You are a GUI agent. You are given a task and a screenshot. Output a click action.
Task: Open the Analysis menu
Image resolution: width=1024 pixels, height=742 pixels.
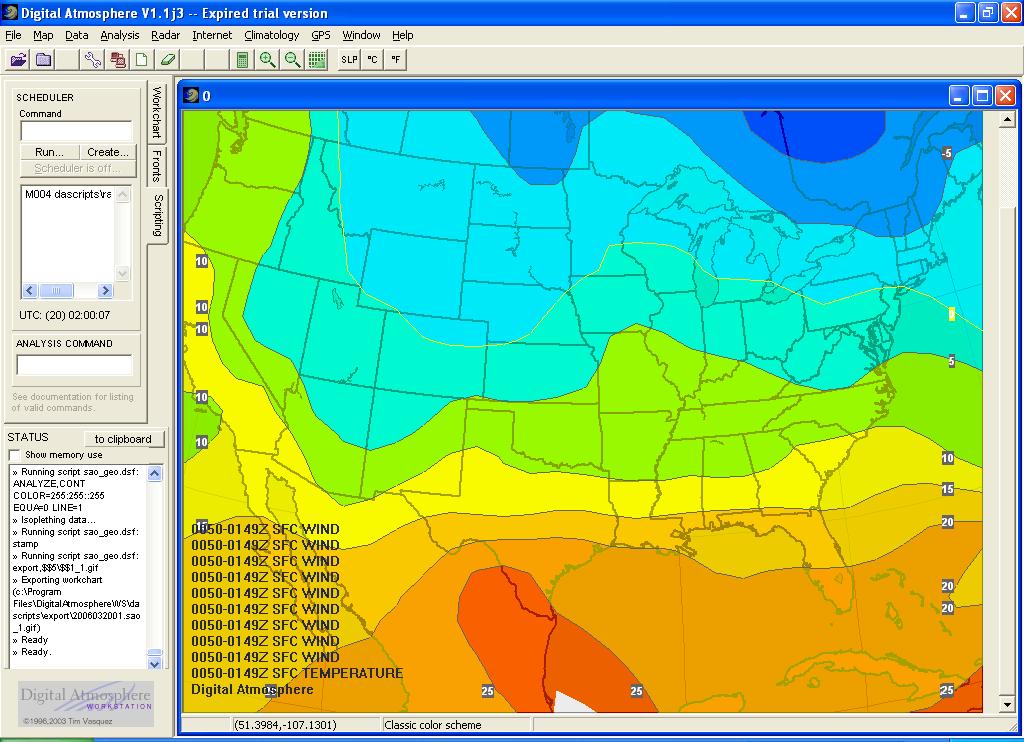coord(120,35)
